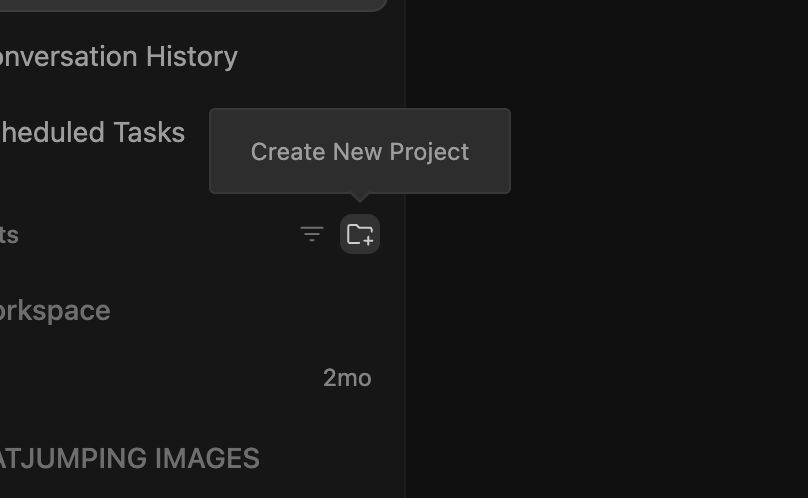
Task: Open the Scheduled Tasks sidebar entry
Action: [x=93, y=132]
